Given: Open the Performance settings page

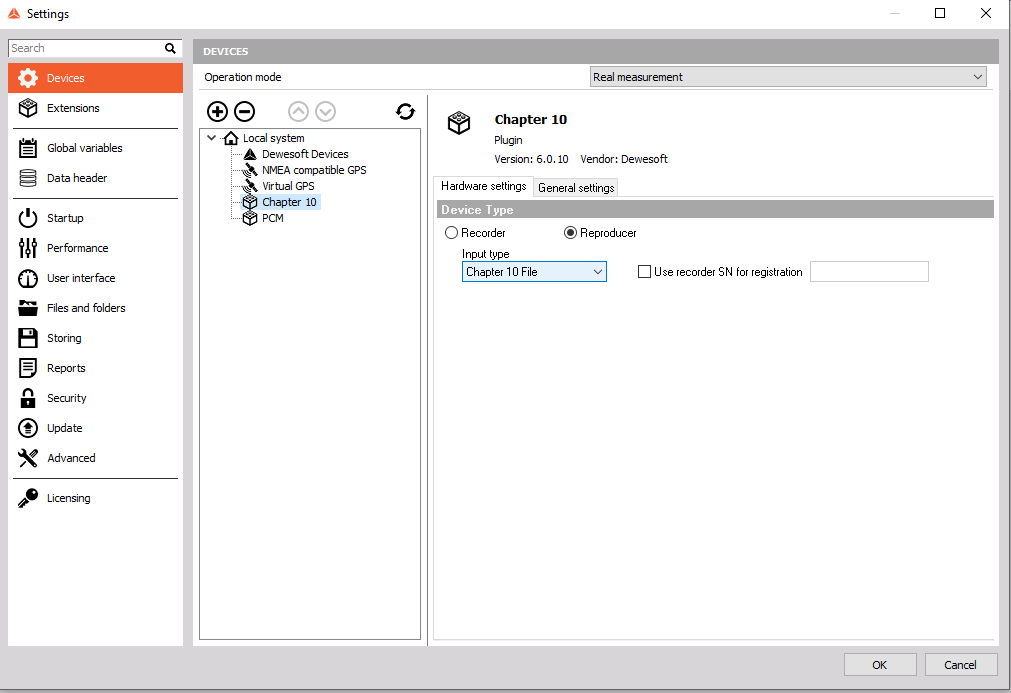Looking at the screenshot, I should point(95,248).
